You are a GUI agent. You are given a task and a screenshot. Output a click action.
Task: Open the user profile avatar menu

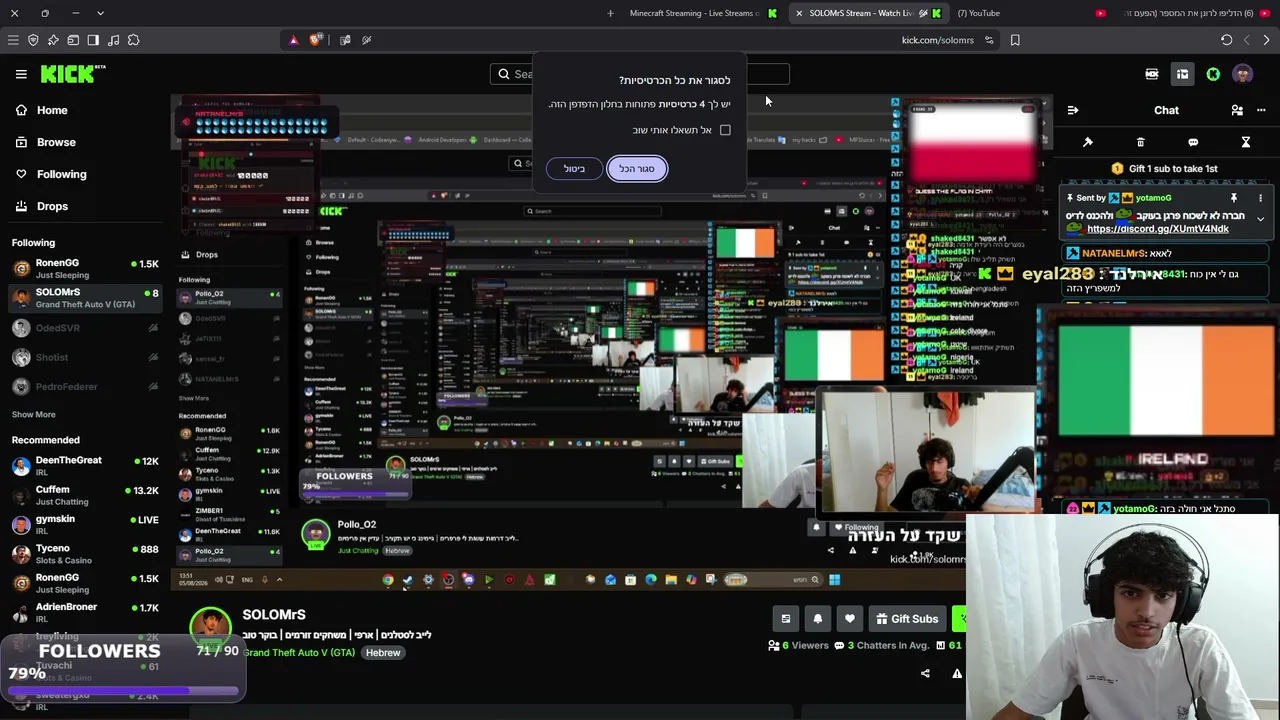(x=1243, y=74)
